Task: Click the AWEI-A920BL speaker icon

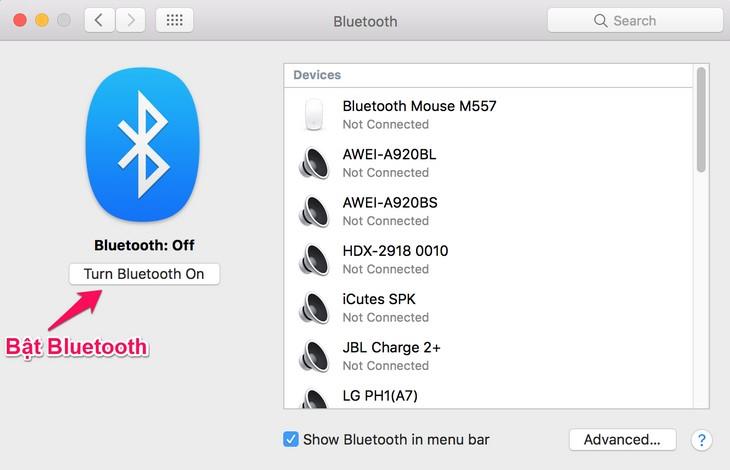Action: [314, 163]
